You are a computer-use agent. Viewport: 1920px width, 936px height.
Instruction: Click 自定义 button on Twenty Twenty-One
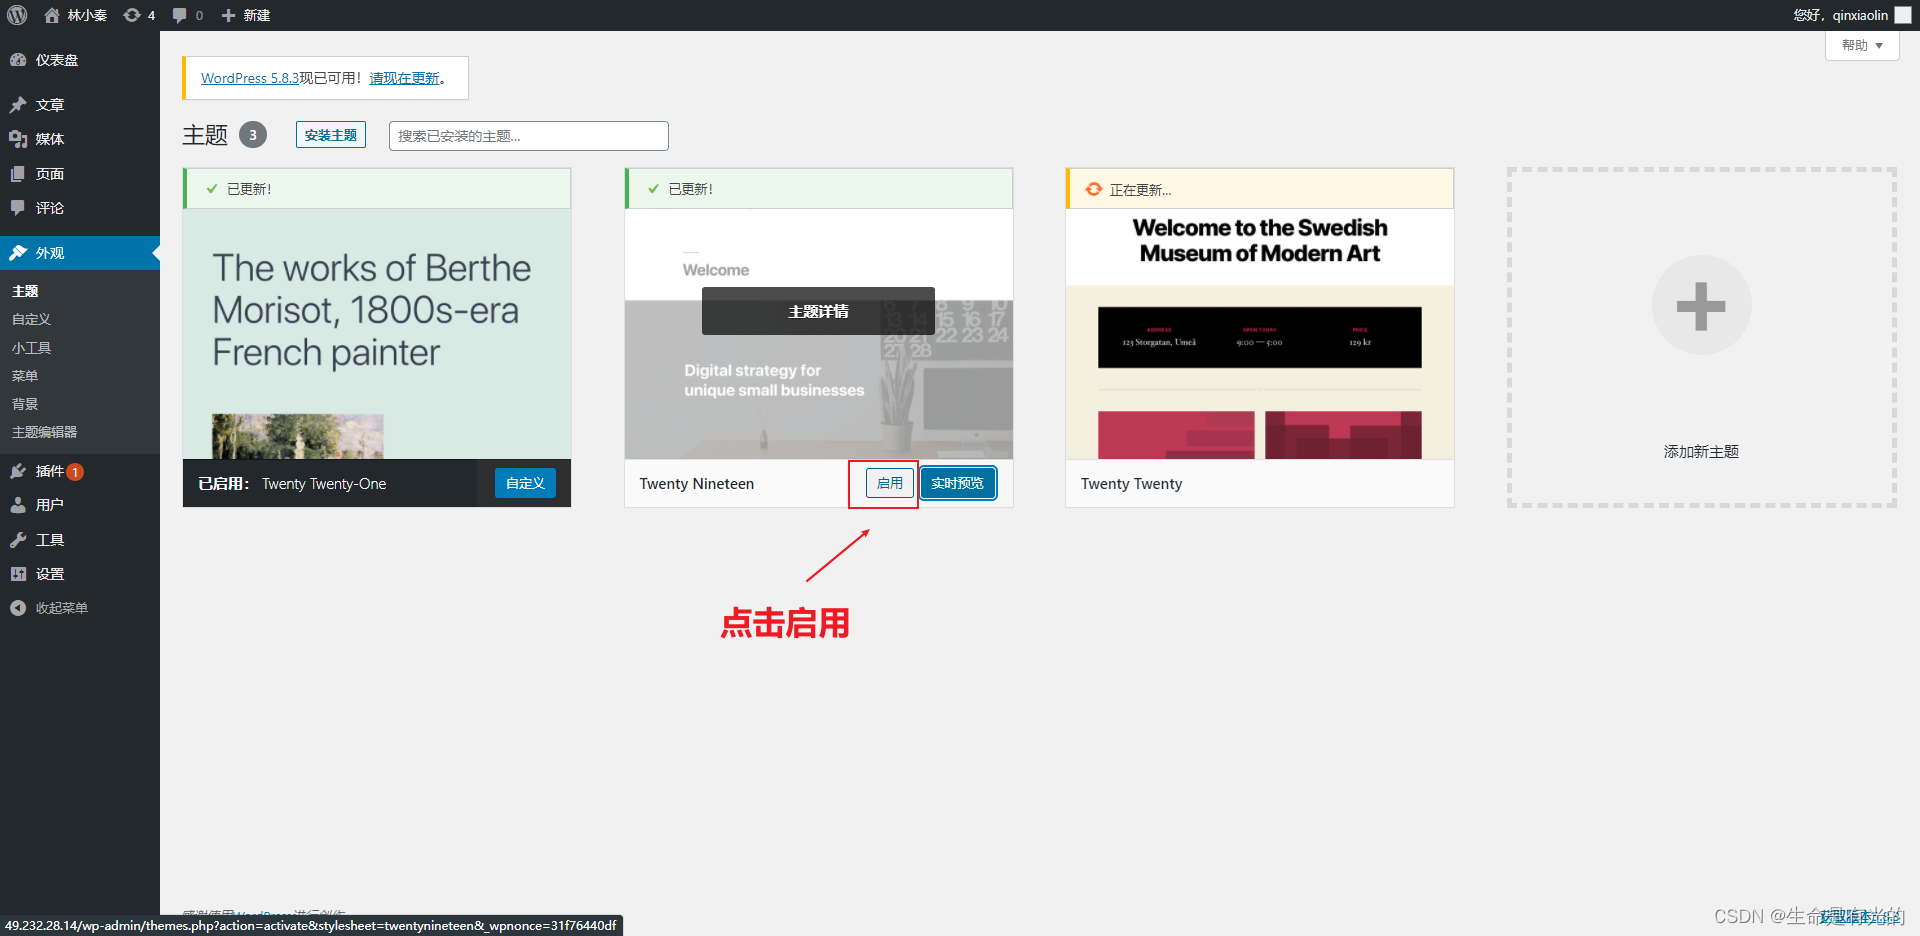tap(525, 483)
